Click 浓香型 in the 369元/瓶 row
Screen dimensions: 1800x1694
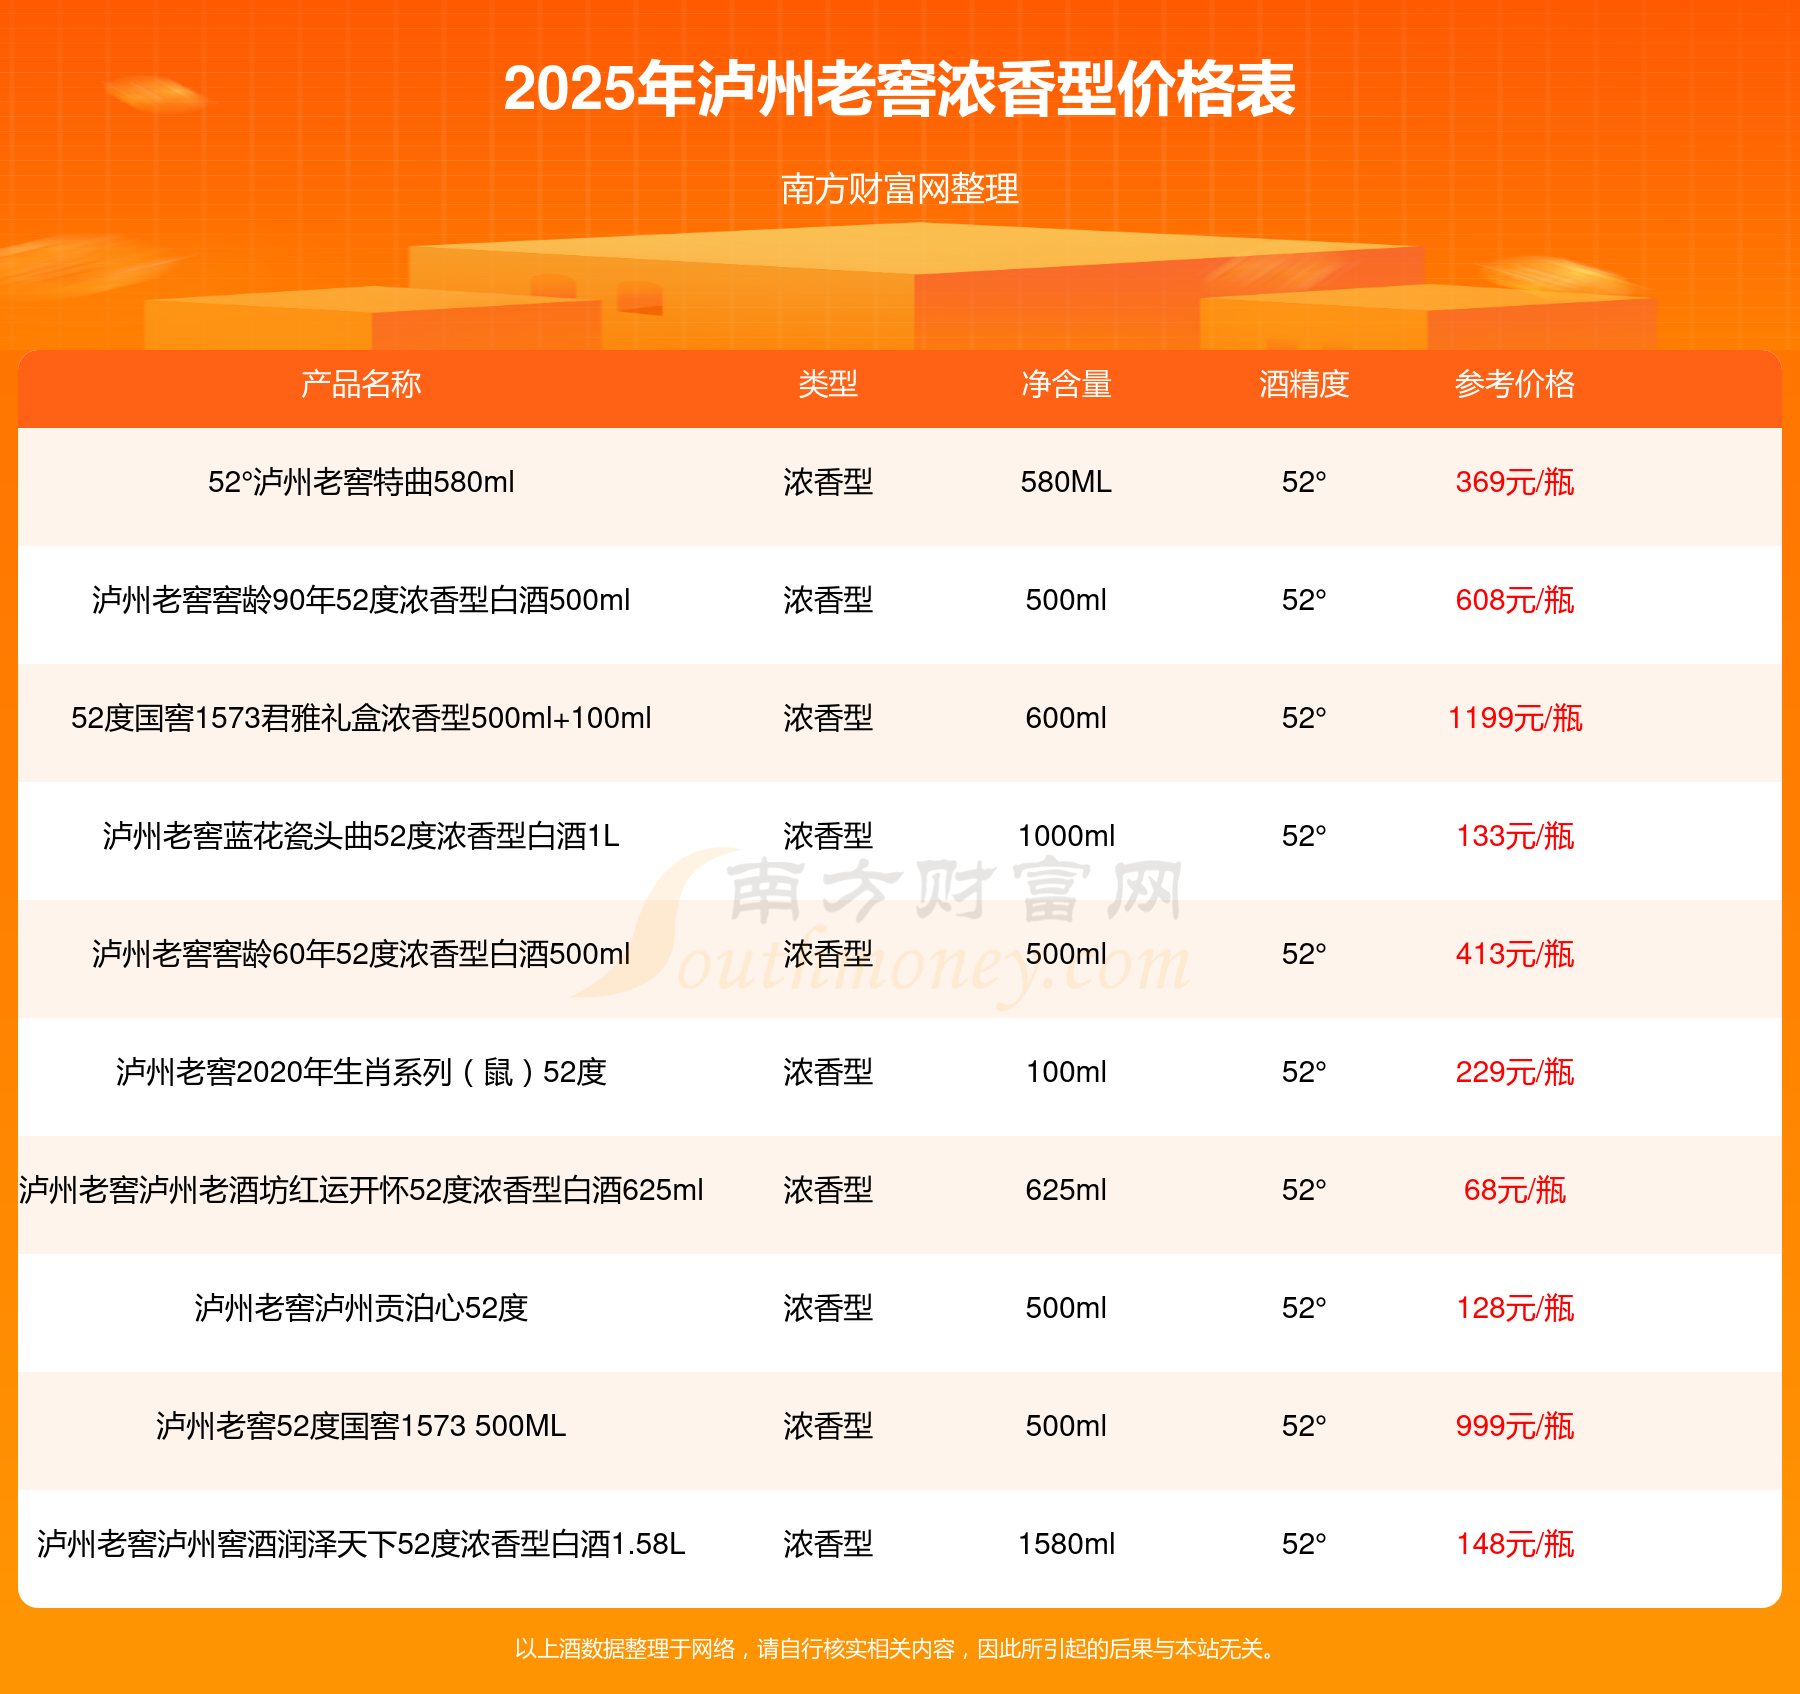coord(828,482)
